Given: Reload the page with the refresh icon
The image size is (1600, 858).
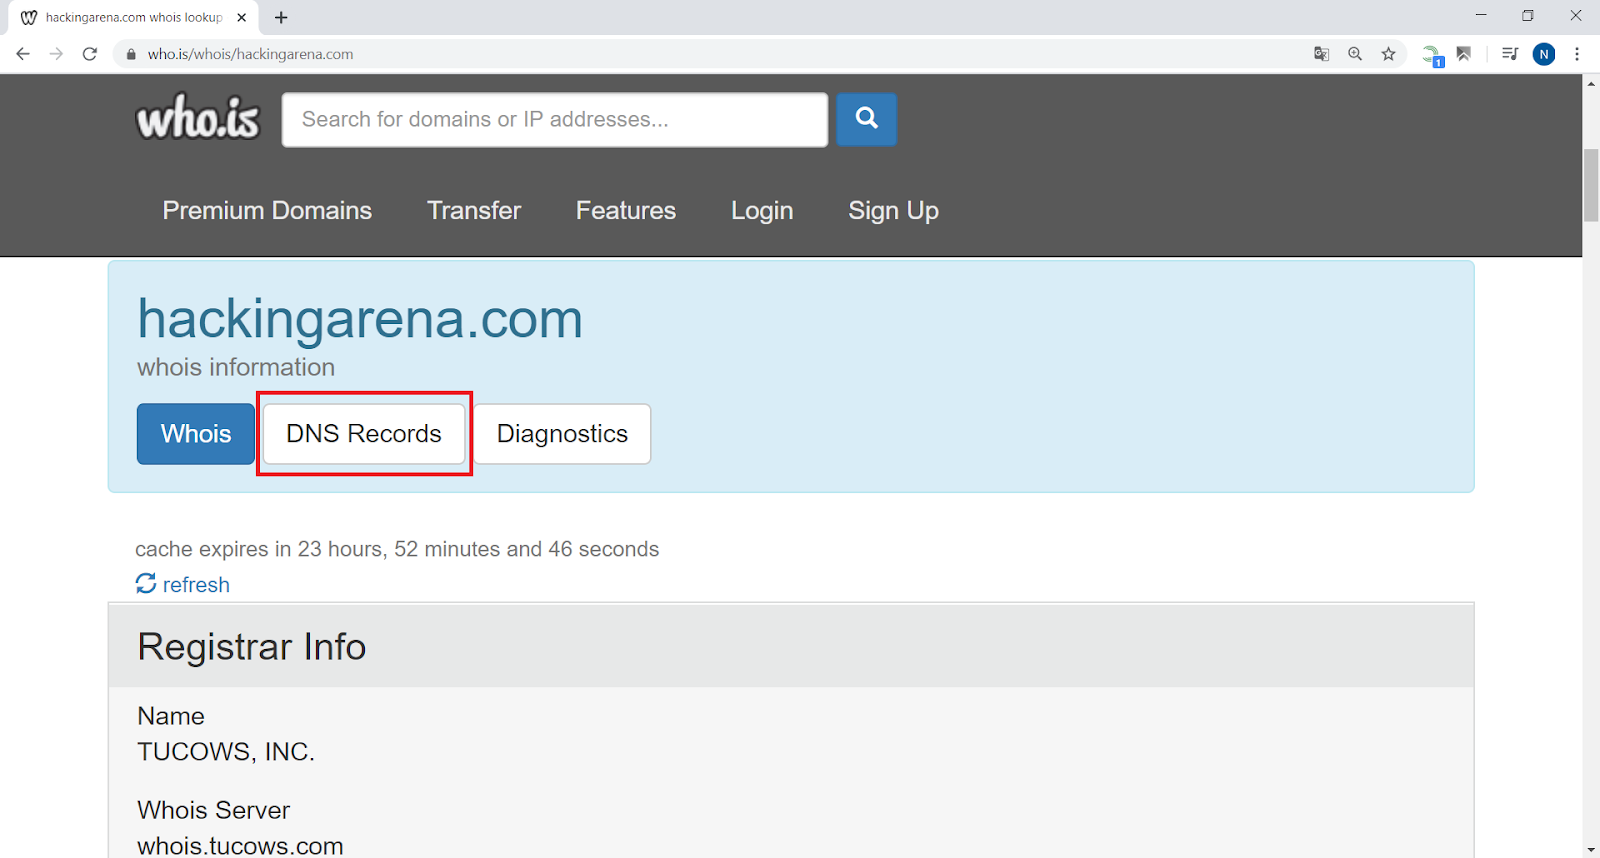Looking at the screenshot, I should pyautogui.click(x=90, y=54).
